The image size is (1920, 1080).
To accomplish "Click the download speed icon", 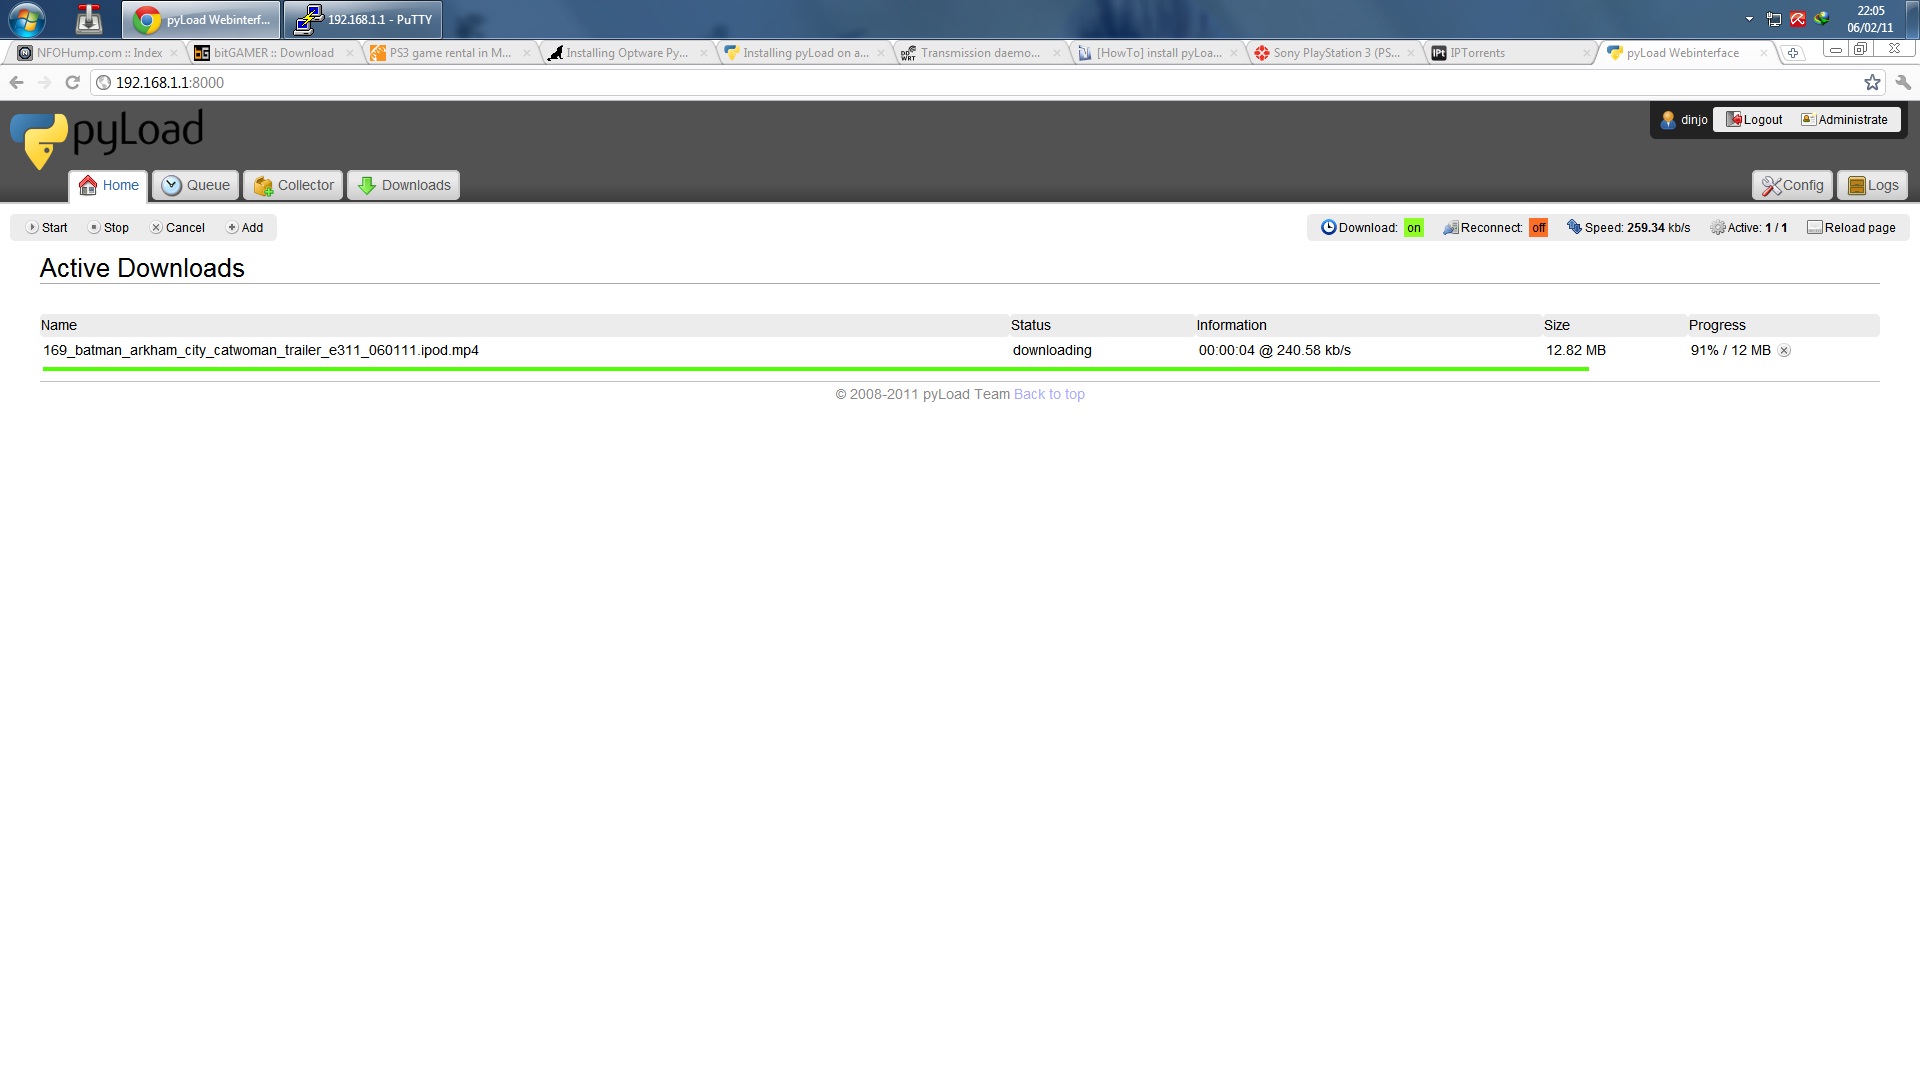I will [x=1574, y=227].
